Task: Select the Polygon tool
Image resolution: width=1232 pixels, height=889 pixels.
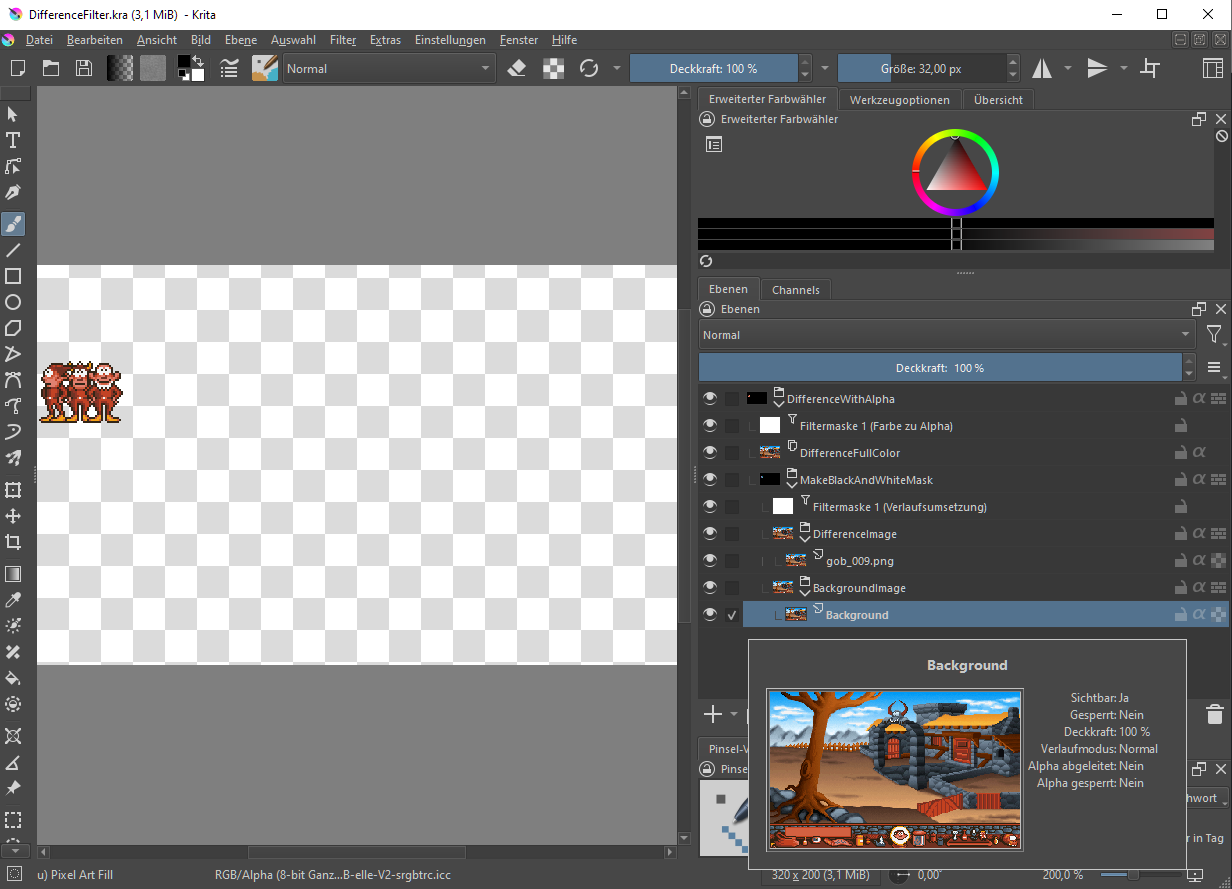Action: [x=13, y=328]
